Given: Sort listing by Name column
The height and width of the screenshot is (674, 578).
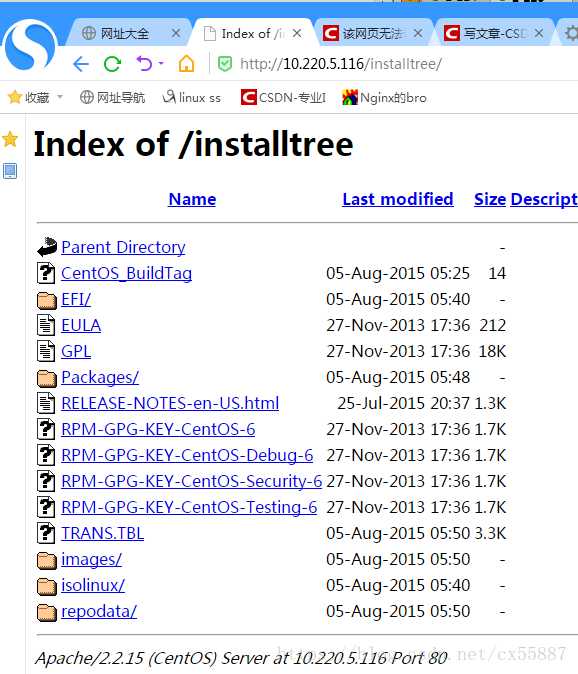Looking at the screenshot, I should click(x=192, y=199).
